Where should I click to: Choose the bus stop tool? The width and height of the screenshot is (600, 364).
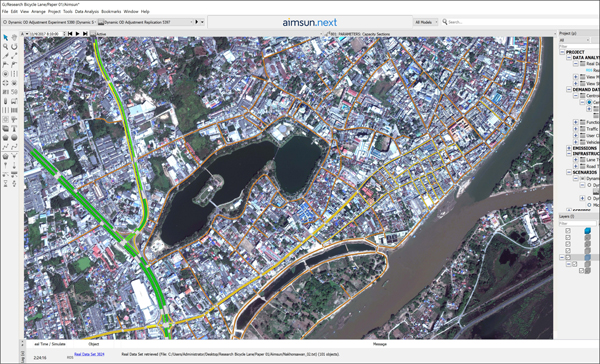[14, 101]
